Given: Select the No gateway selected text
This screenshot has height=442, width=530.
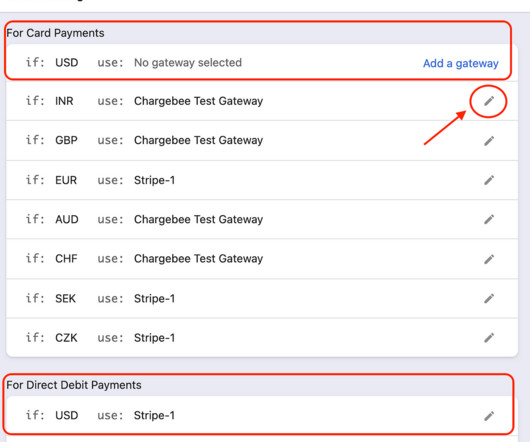Looking at the screenshot, I should (x=188, y=63).
